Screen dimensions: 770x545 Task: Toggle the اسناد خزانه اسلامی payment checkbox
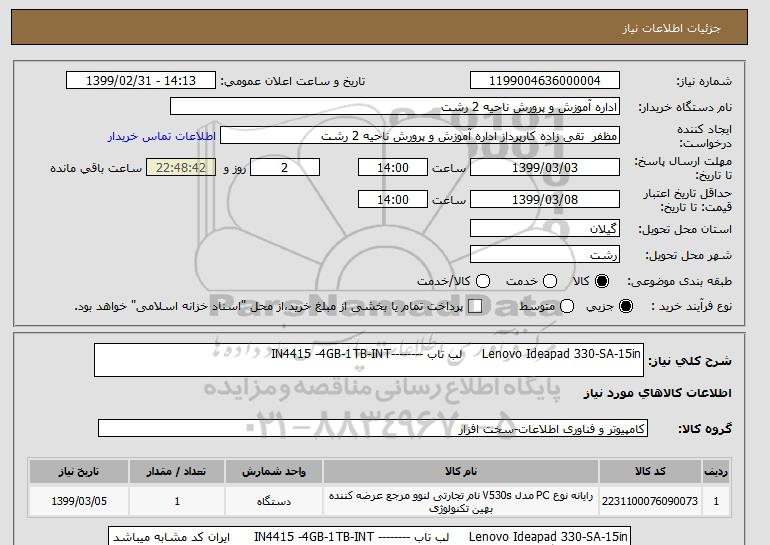click(475, 306)
